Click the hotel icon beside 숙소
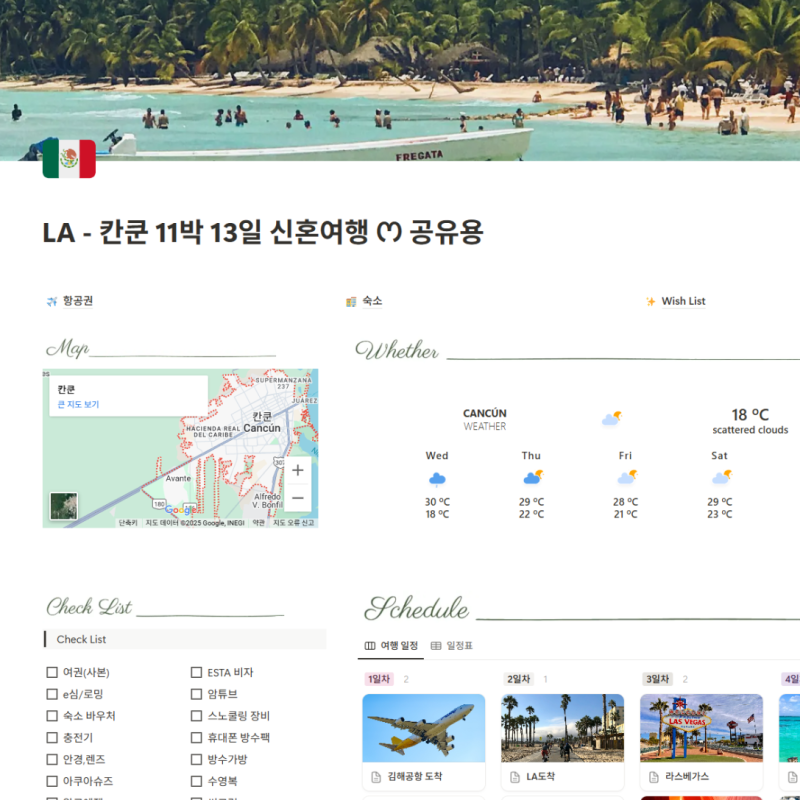Screen dimensions: 800x800 pyautogui.click(x=351, y=302)
